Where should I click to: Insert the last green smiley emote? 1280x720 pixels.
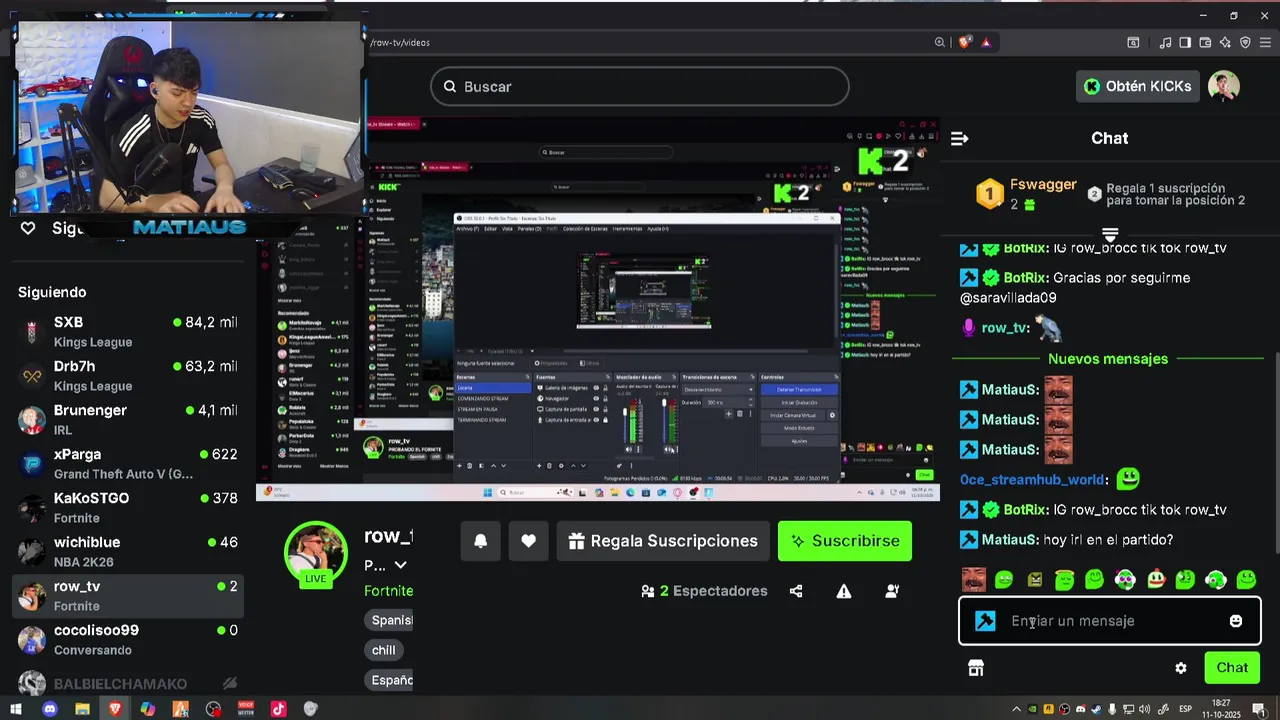pyautogui.click(x=1246, y=579)
